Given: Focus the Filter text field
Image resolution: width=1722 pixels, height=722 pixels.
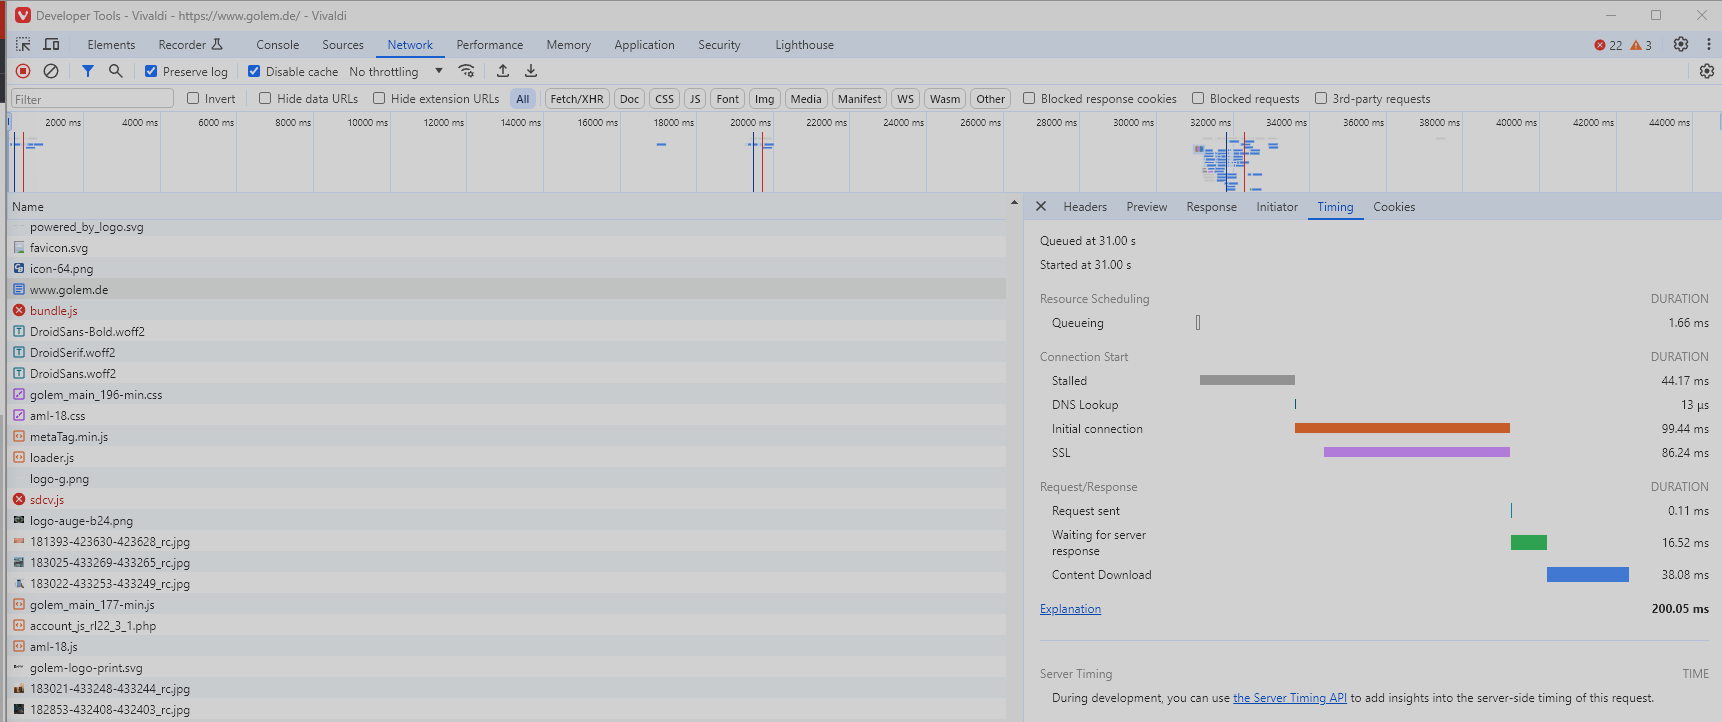Looking at the screenshot, I should [x=92, y=99].
